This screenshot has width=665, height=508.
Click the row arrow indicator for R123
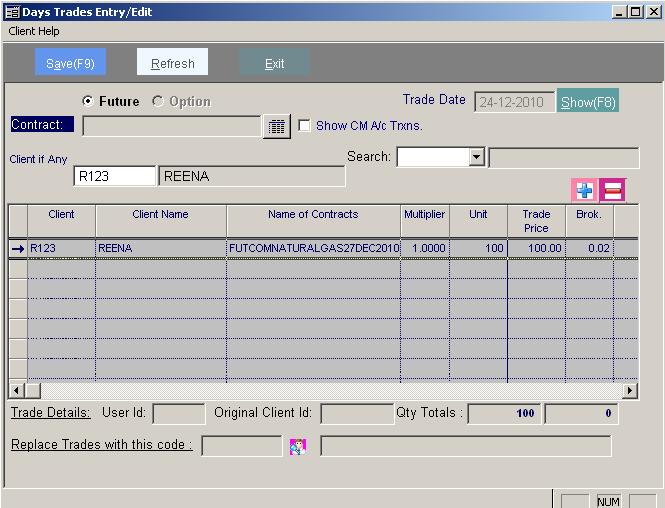coord(18,248)
